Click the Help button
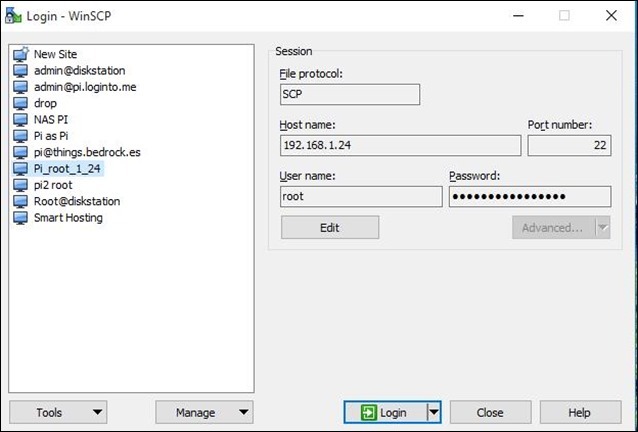Image resolution: width=638 pixels, height=432 pixels. [580, 412]
